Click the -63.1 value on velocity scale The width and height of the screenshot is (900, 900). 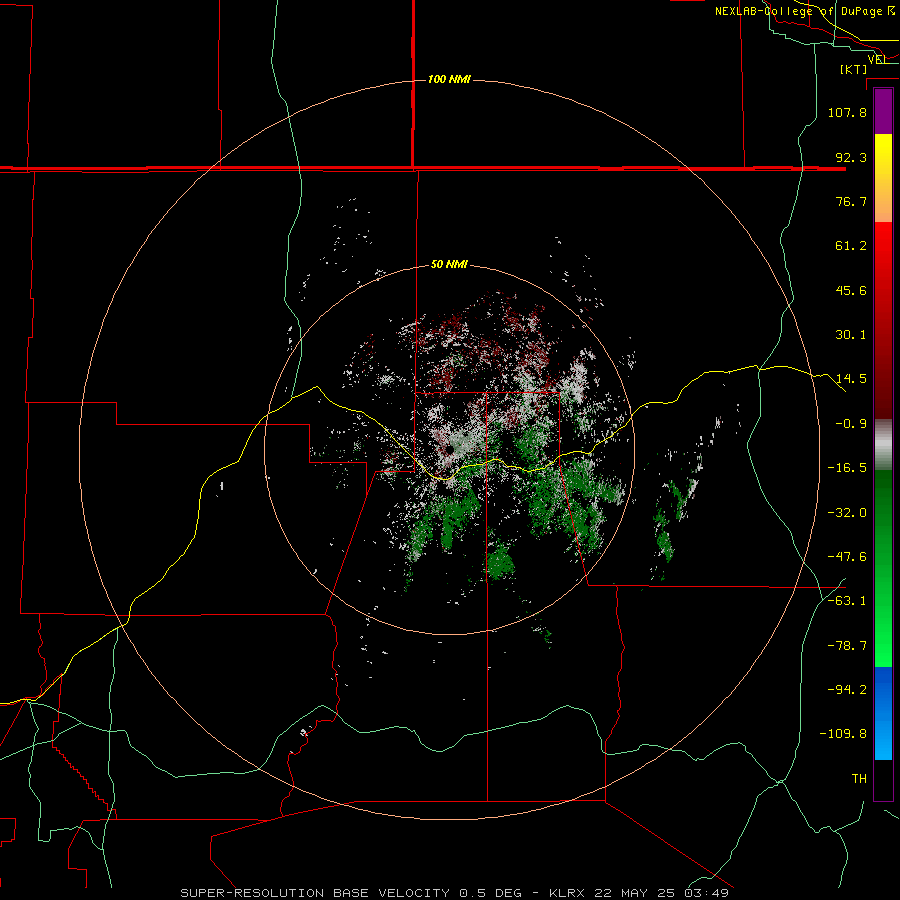847,601
